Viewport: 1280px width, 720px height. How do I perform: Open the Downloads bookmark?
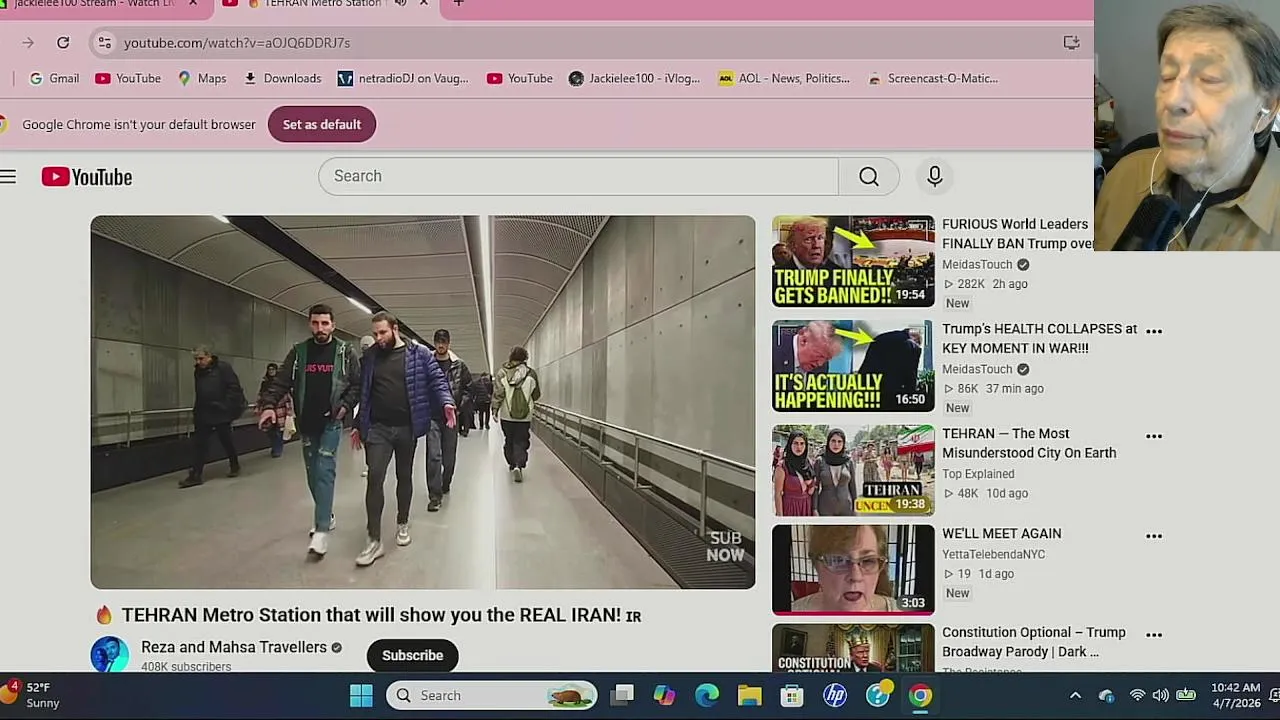pos(282,78)
